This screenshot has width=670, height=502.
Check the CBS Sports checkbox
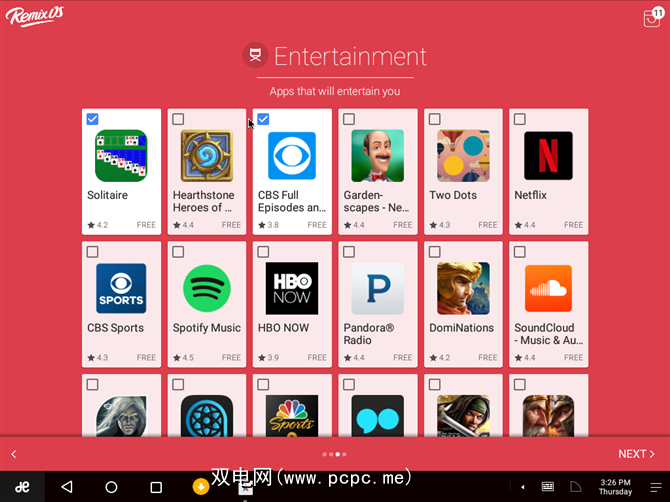92,252
